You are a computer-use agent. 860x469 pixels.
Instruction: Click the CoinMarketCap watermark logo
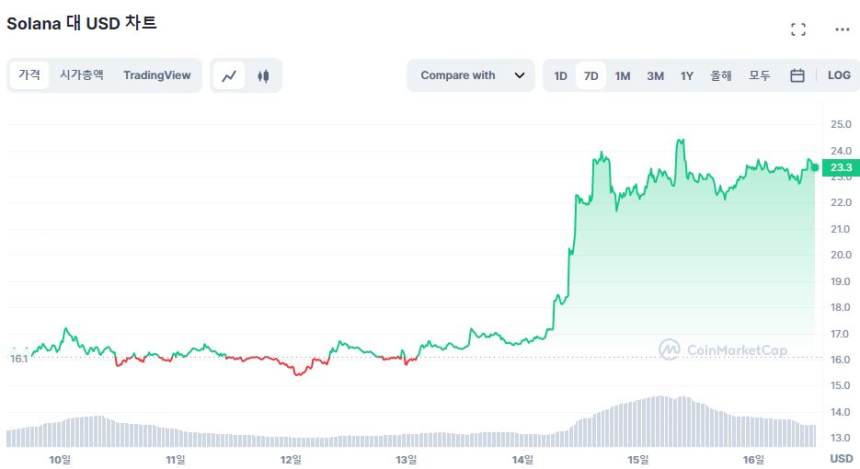coord(722,350)
